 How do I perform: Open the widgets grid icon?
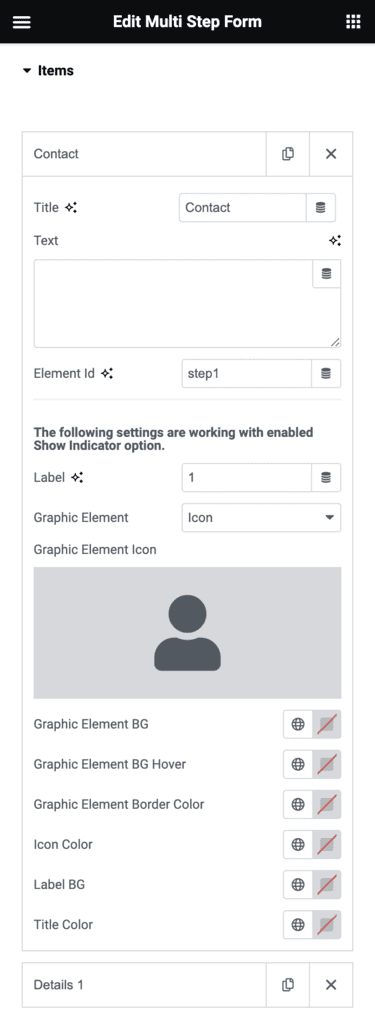click(x=353, y=22)
